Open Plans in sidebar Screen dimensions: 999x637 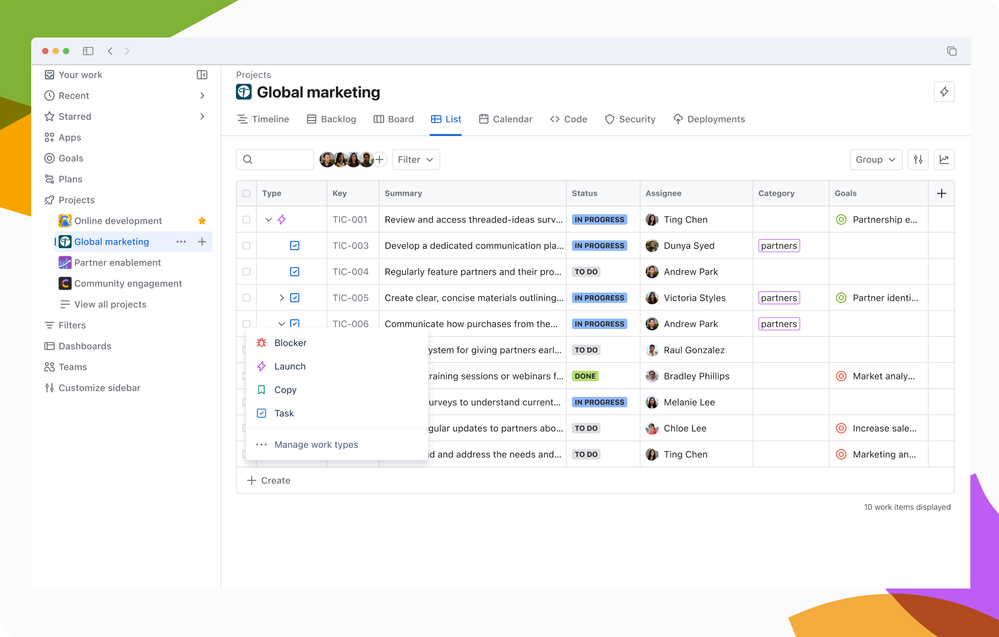pos(63,179)
